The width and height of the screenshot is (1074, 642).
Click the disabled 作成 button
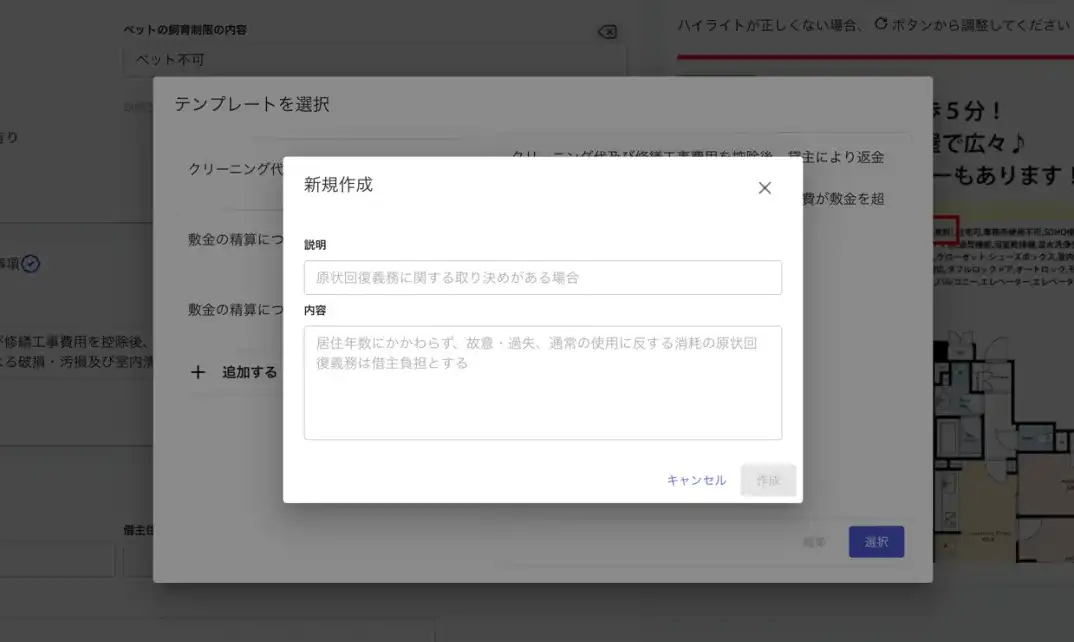[767, 480]
